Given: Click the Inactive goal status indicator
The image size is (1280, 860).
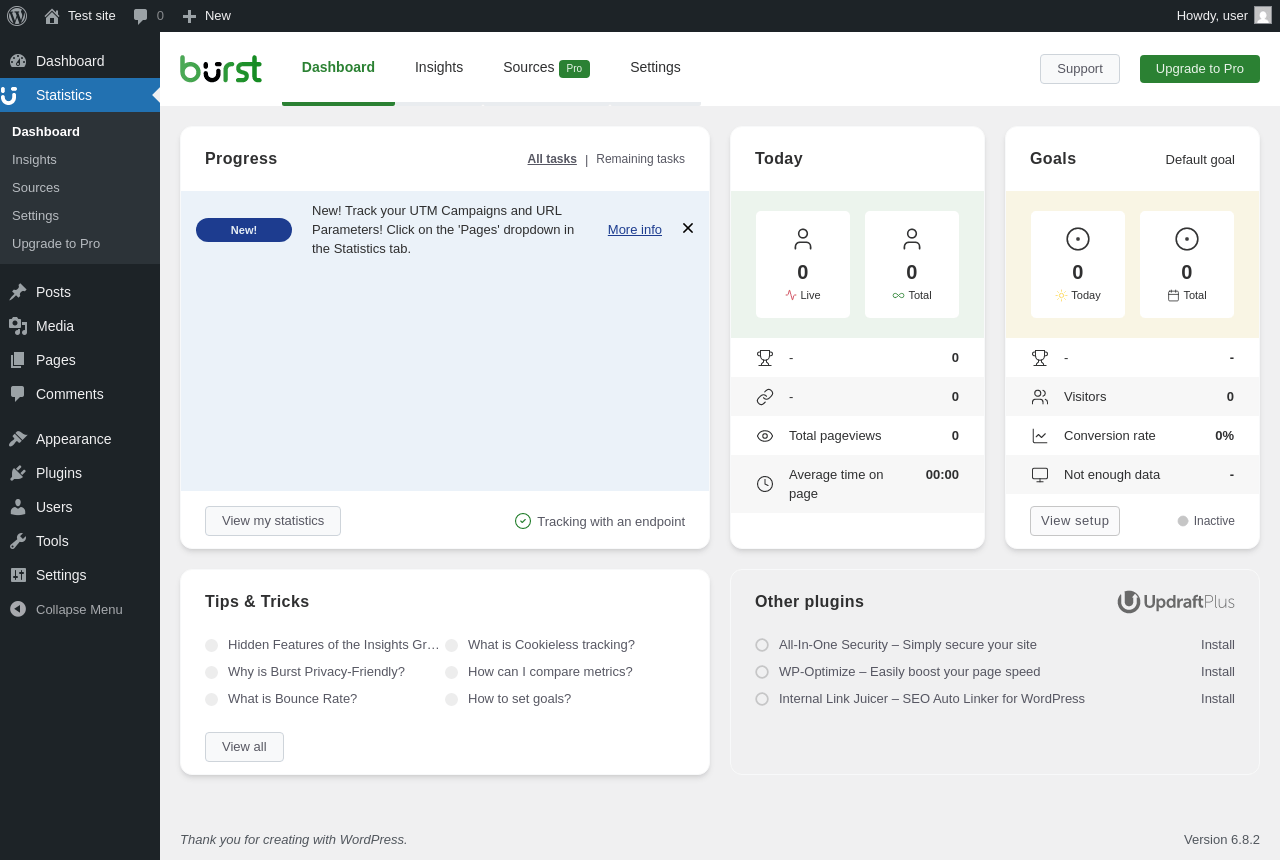Looking at the screenshot, I should coord(1206,521).
